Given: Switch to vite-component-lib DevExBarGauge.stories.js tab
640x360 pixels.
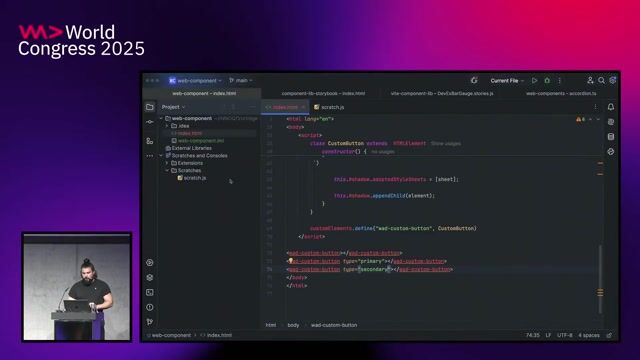Looking at the screenshot, I should tap(442, 93).
